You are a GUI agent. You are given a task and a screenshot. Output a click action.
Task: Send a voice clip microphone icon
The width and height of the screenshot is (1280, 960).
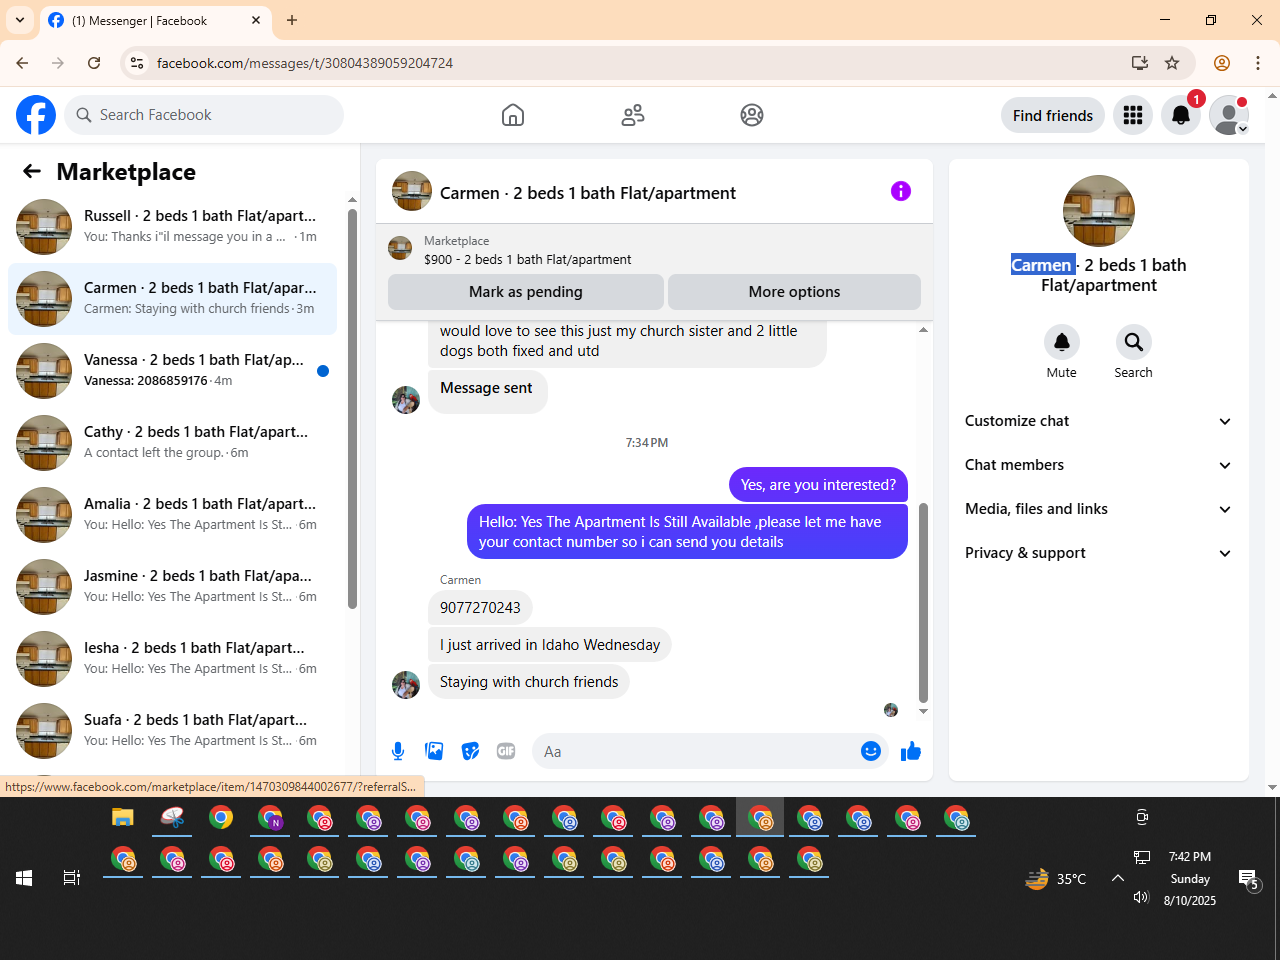398,751
